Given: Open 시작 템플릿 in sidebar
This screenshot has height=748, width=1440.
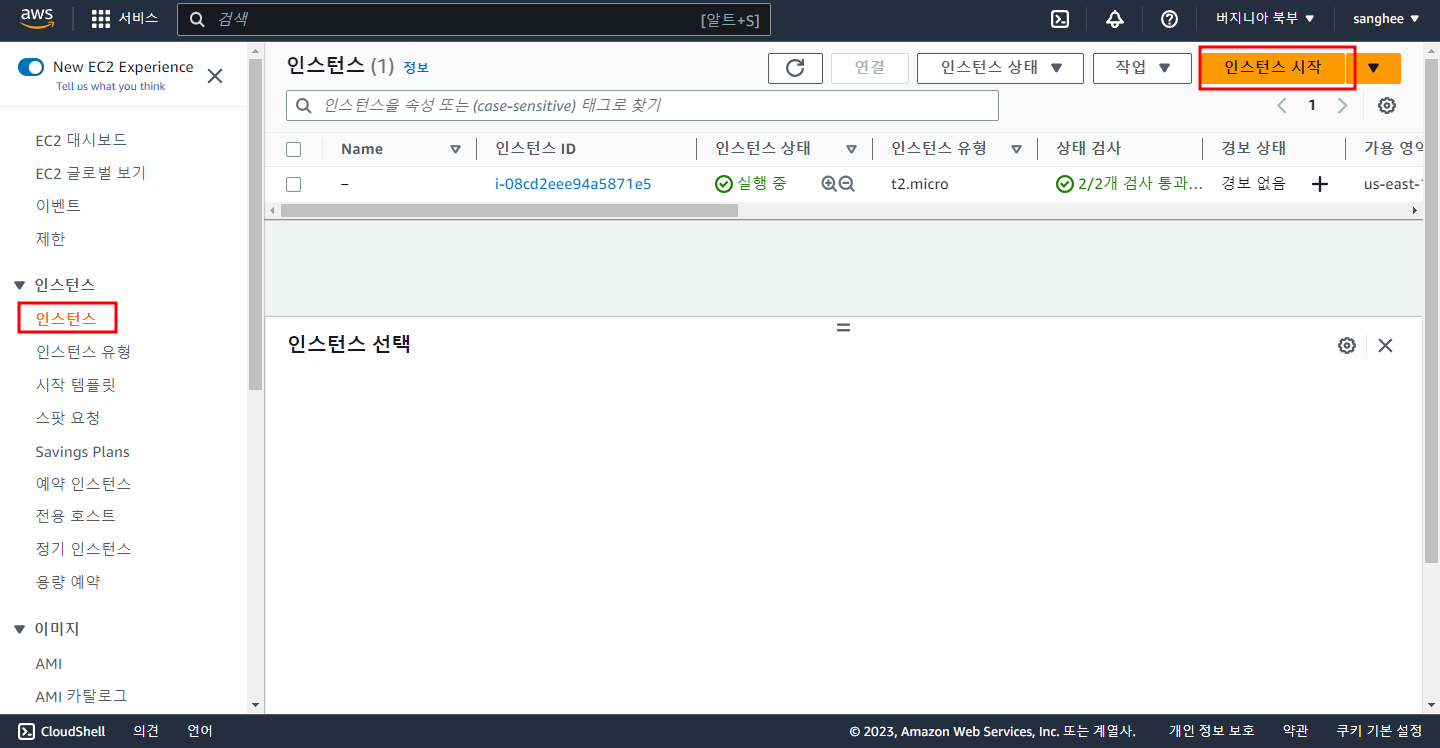Looking at the screenshot, I should (x=76, y=385).
